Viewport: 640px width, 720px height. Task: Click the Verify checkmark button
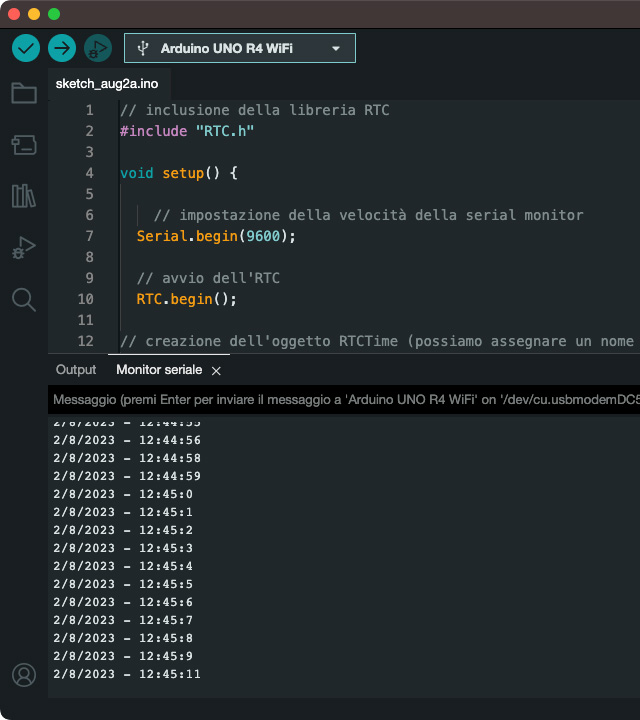(26, 47)
